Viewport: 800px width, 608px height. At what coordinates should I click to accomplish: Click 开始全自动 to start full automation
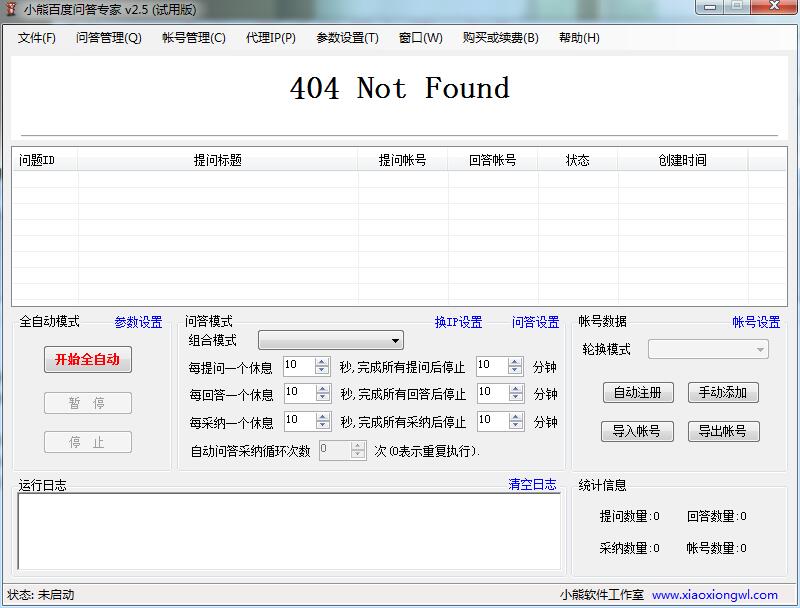pos(87,360)
